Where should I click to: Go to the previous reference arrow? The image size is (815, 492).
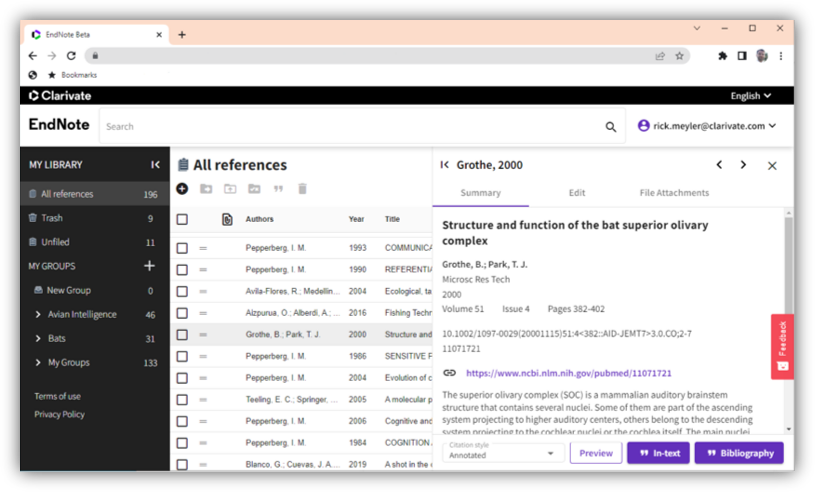pyautogui.click(x=719, y=165)
